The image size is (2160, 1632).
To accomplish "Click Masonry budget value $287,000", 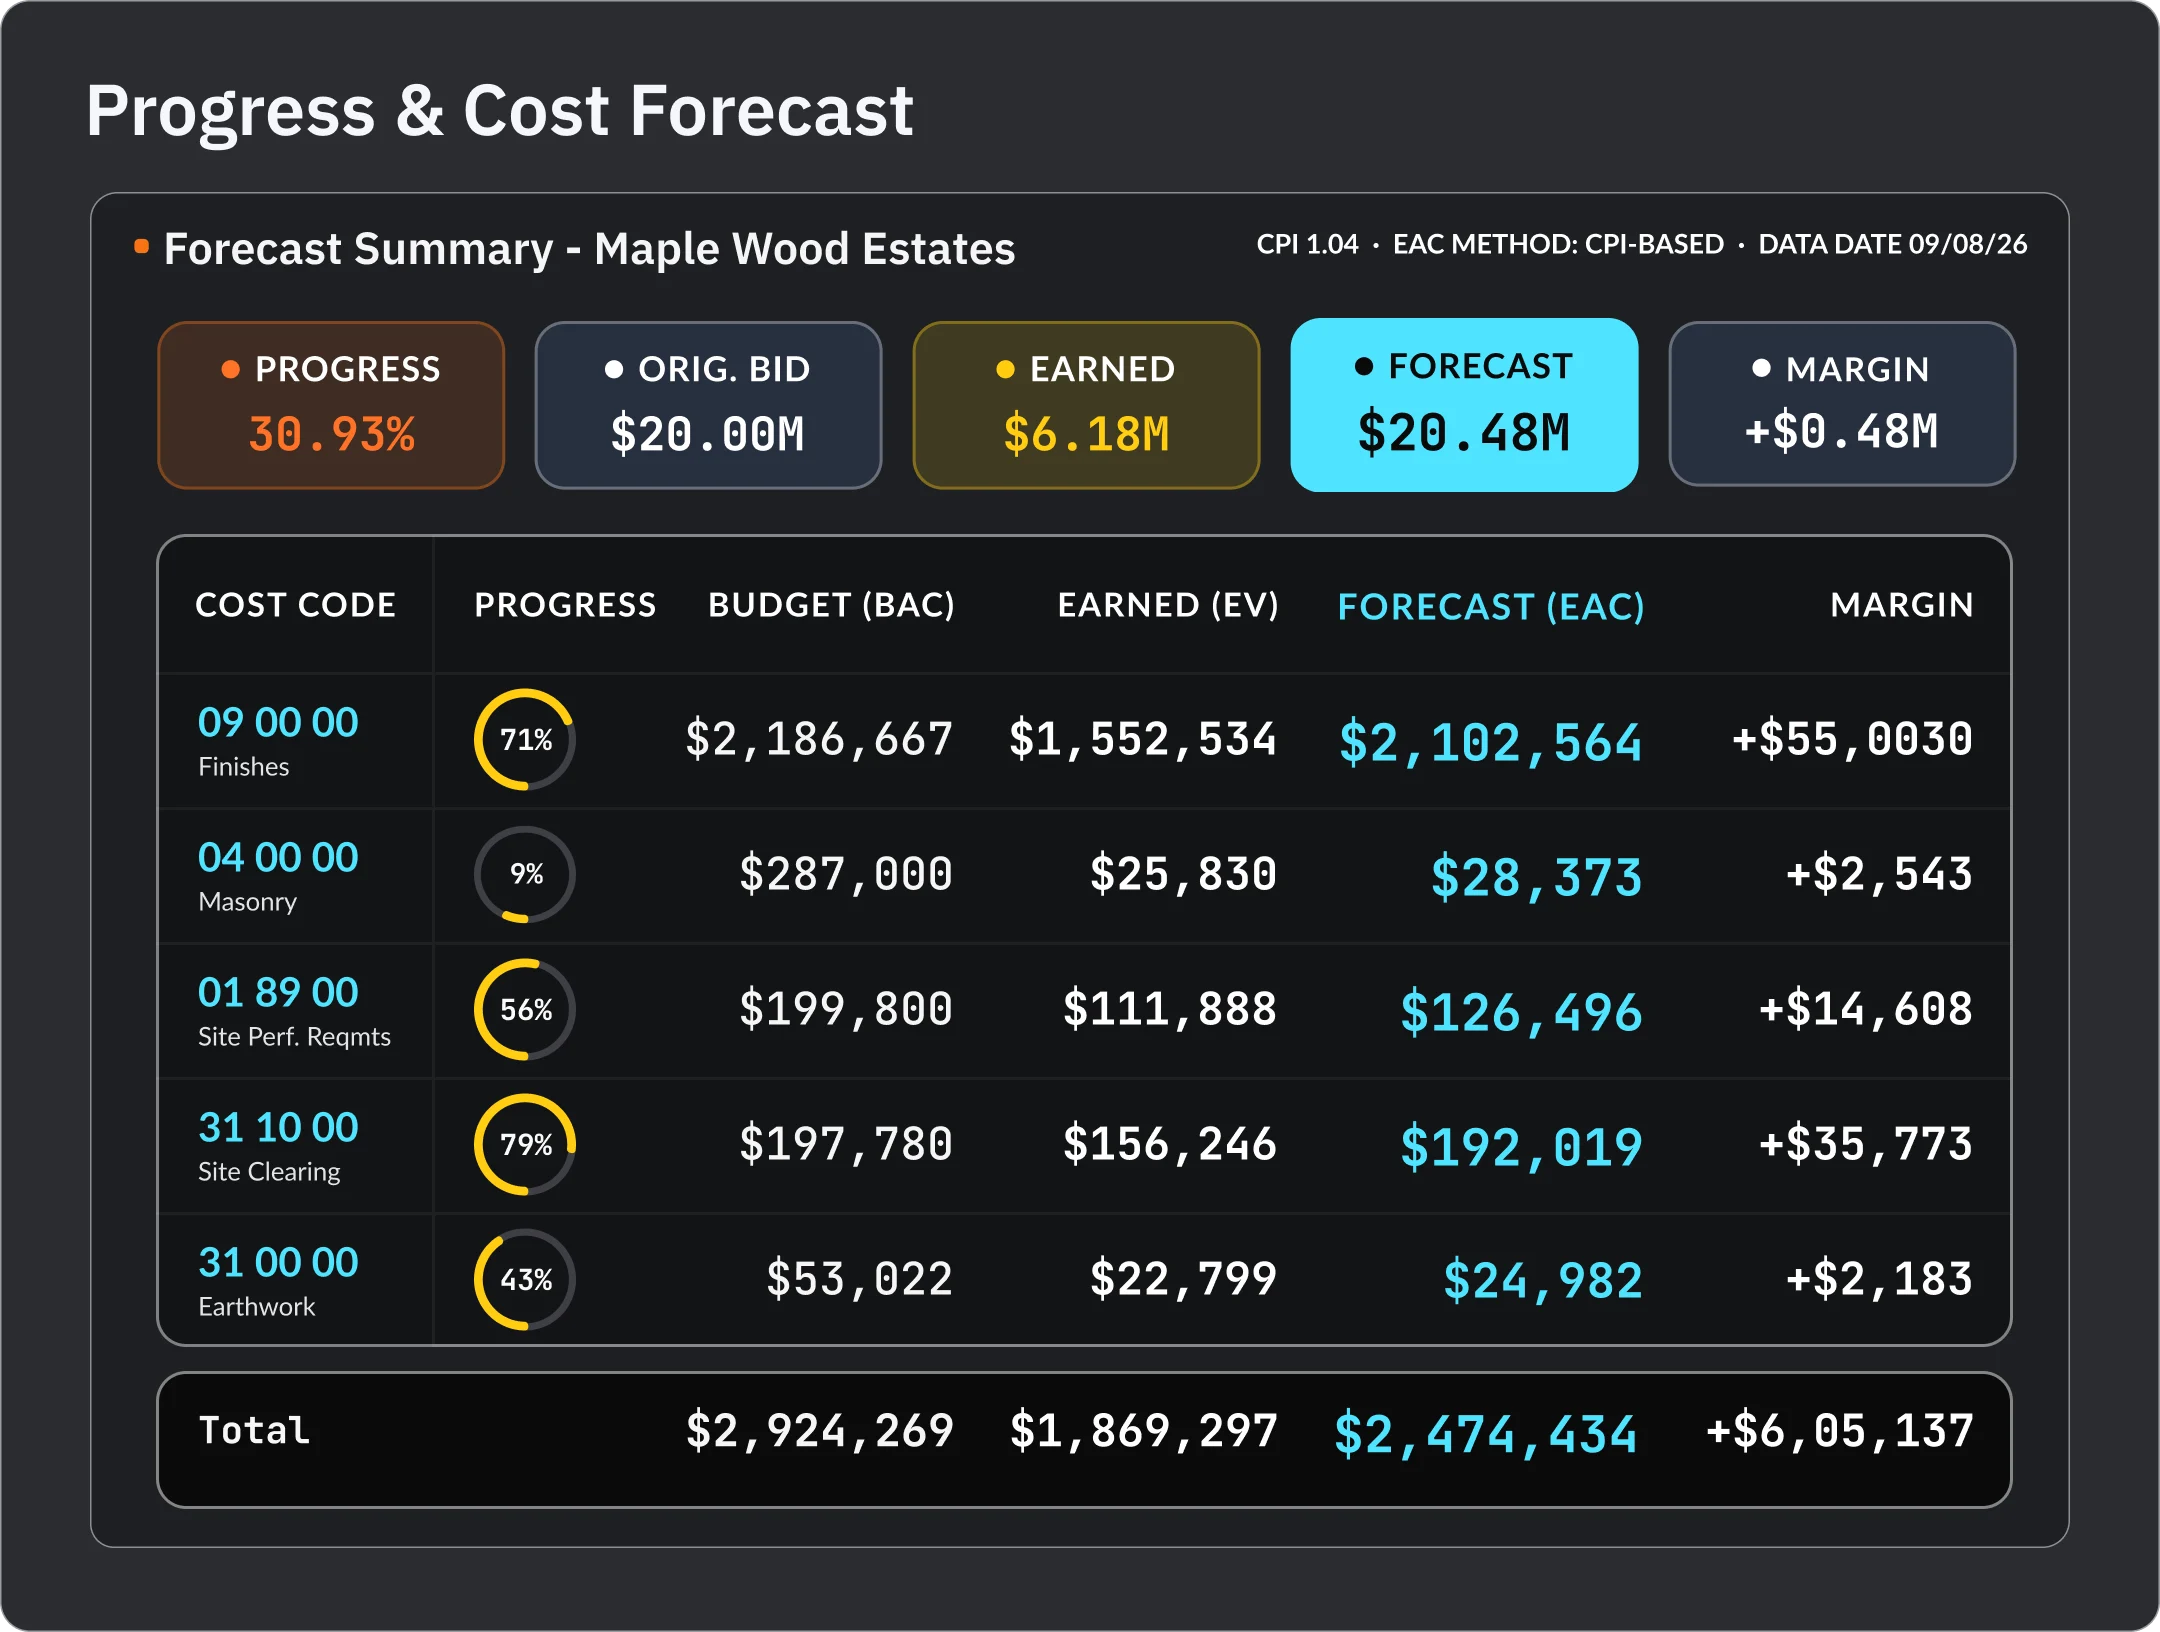I will 846,874.
